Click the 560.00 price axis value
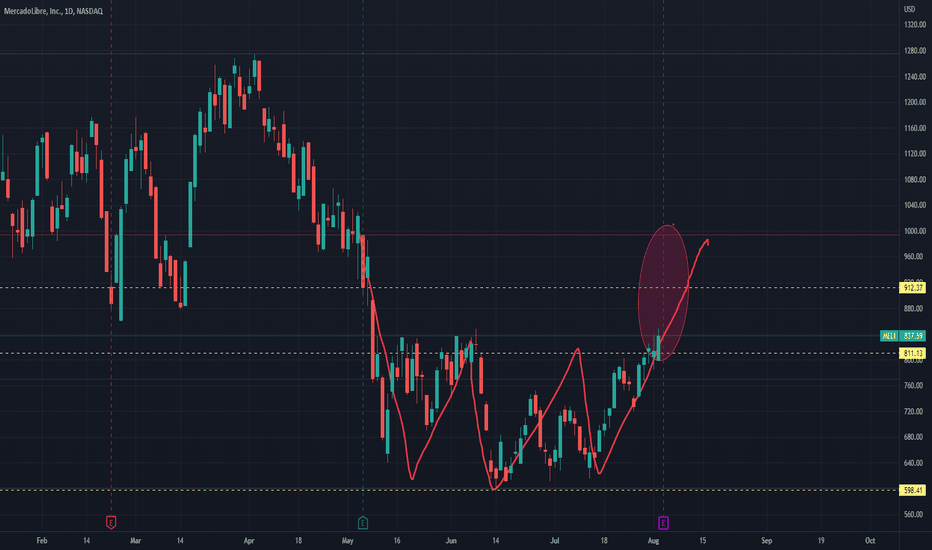This screenshot has height=550, width=932. pyautogui.click(x=915, y=514)
